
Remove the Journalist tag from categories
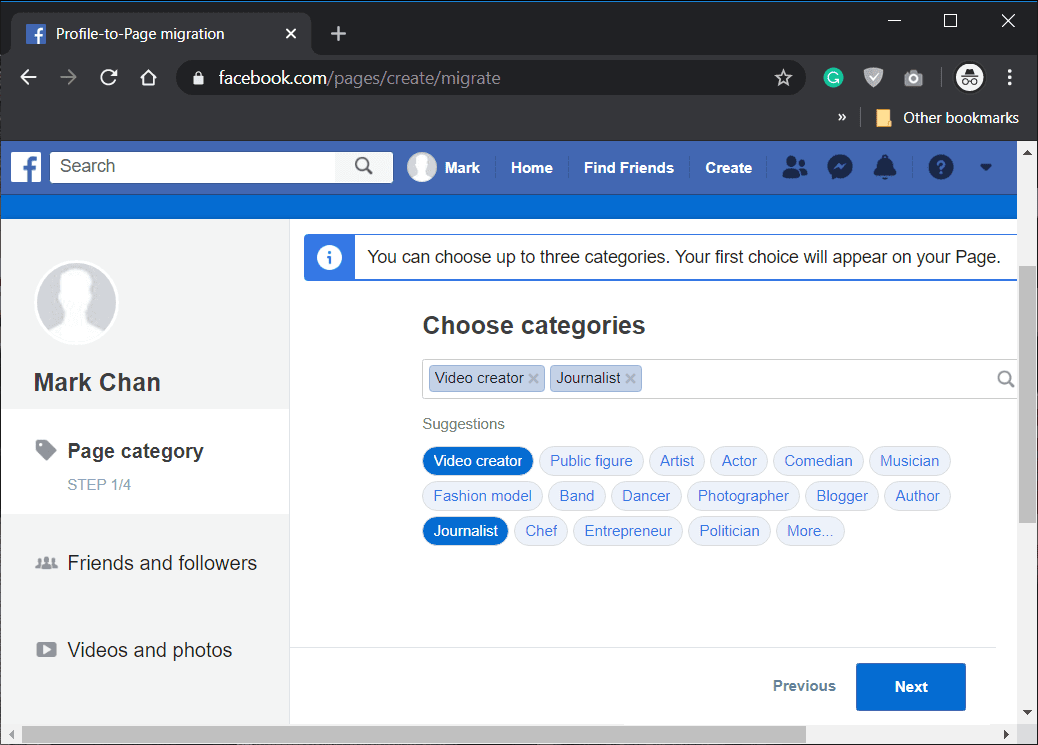630,379
